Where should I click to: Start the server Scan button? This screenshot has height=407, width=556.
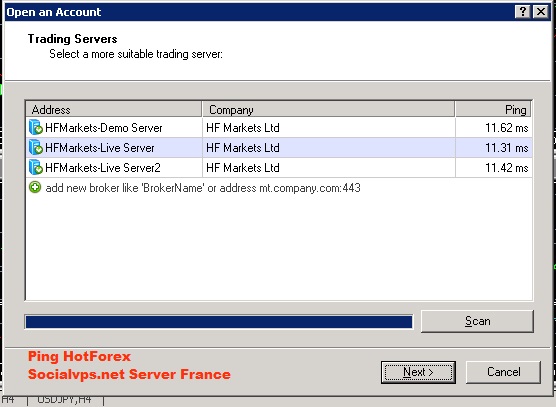click(477, 321)
